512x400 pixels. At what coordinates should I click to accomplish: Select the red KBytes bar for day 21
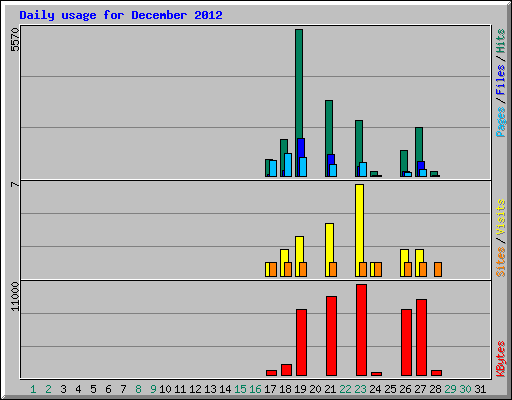pos(331,336)
